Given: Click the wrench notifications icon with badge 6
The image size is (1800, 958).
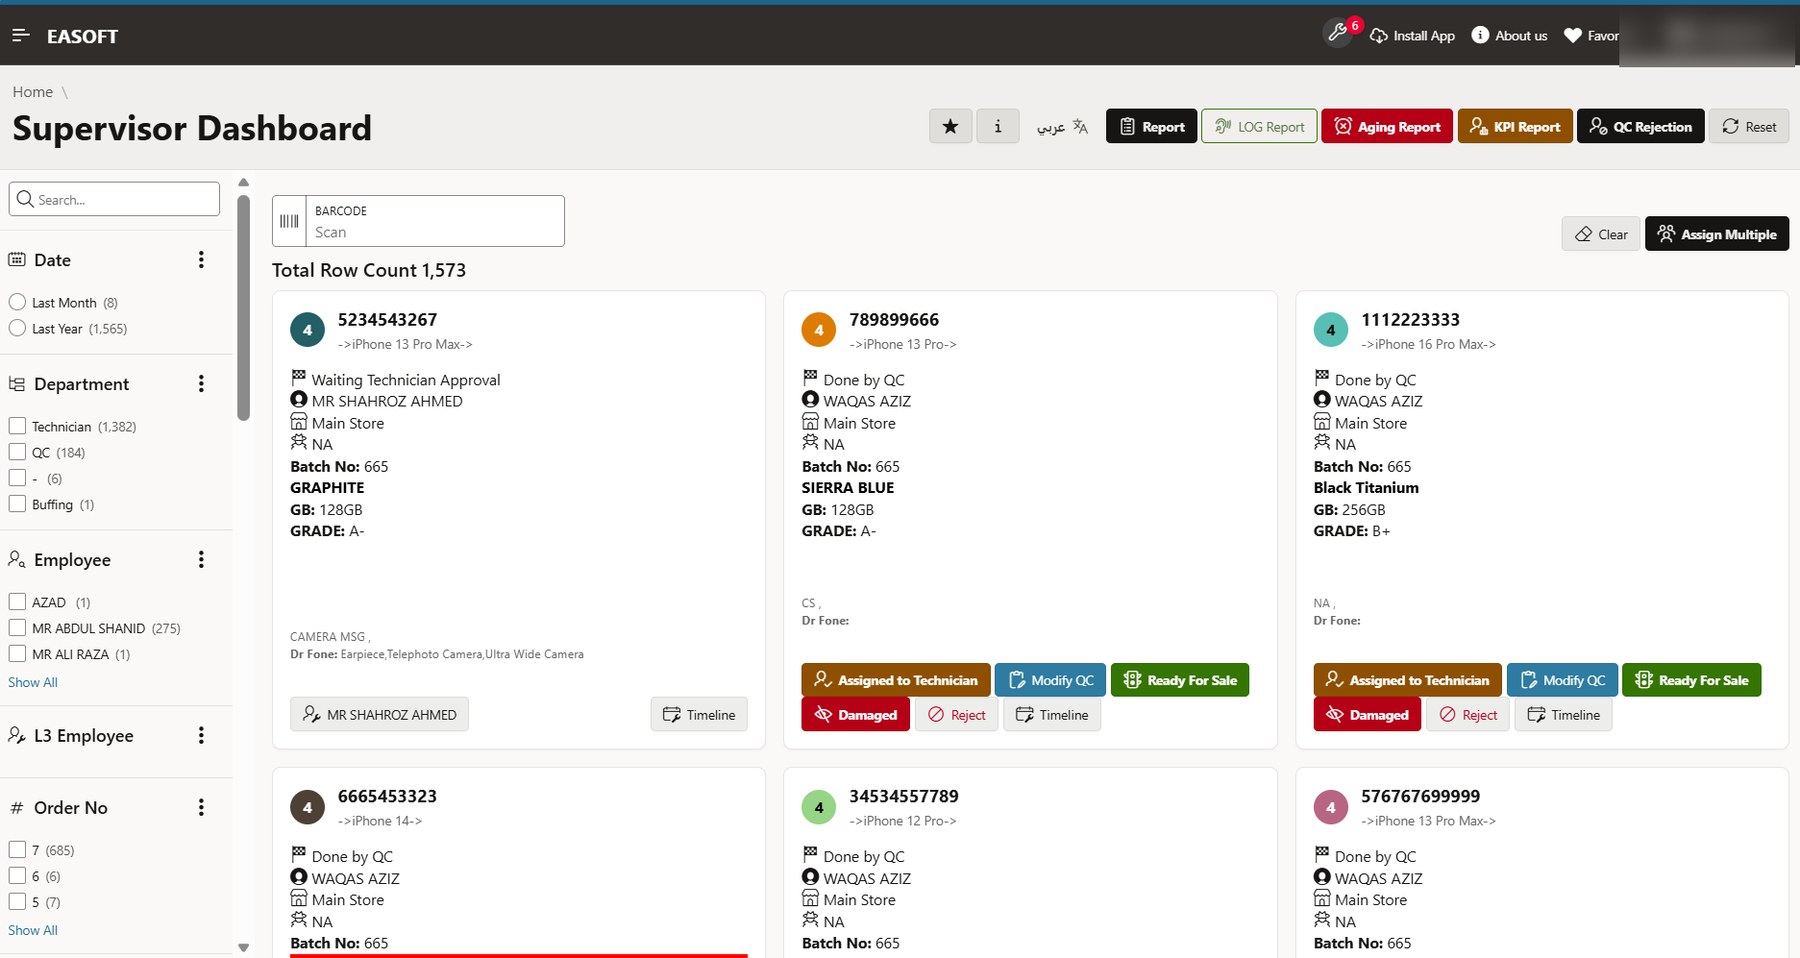Looking at the screenshot, I should tap(1340, 33).
